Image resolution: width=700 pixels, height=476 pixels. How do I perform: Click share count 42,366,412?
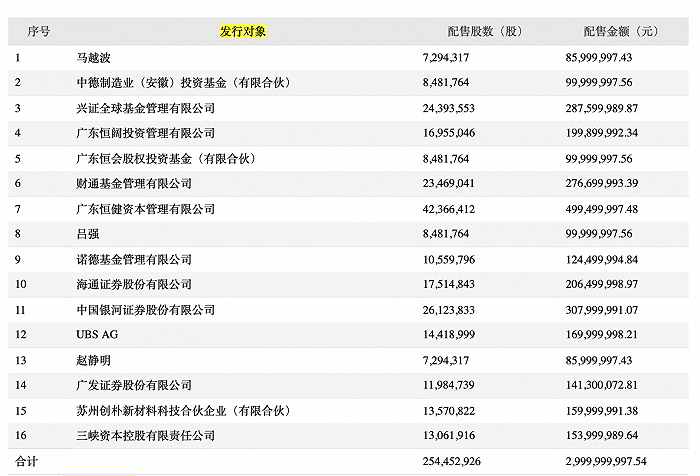pos(449,209)
